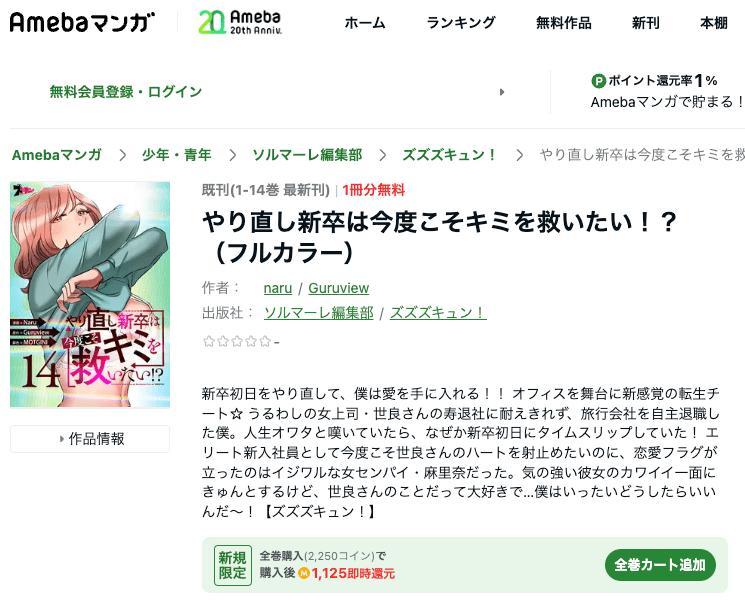745x605 pixels.
Task: Click the 新規限定 badge
Action: point(232,565)
